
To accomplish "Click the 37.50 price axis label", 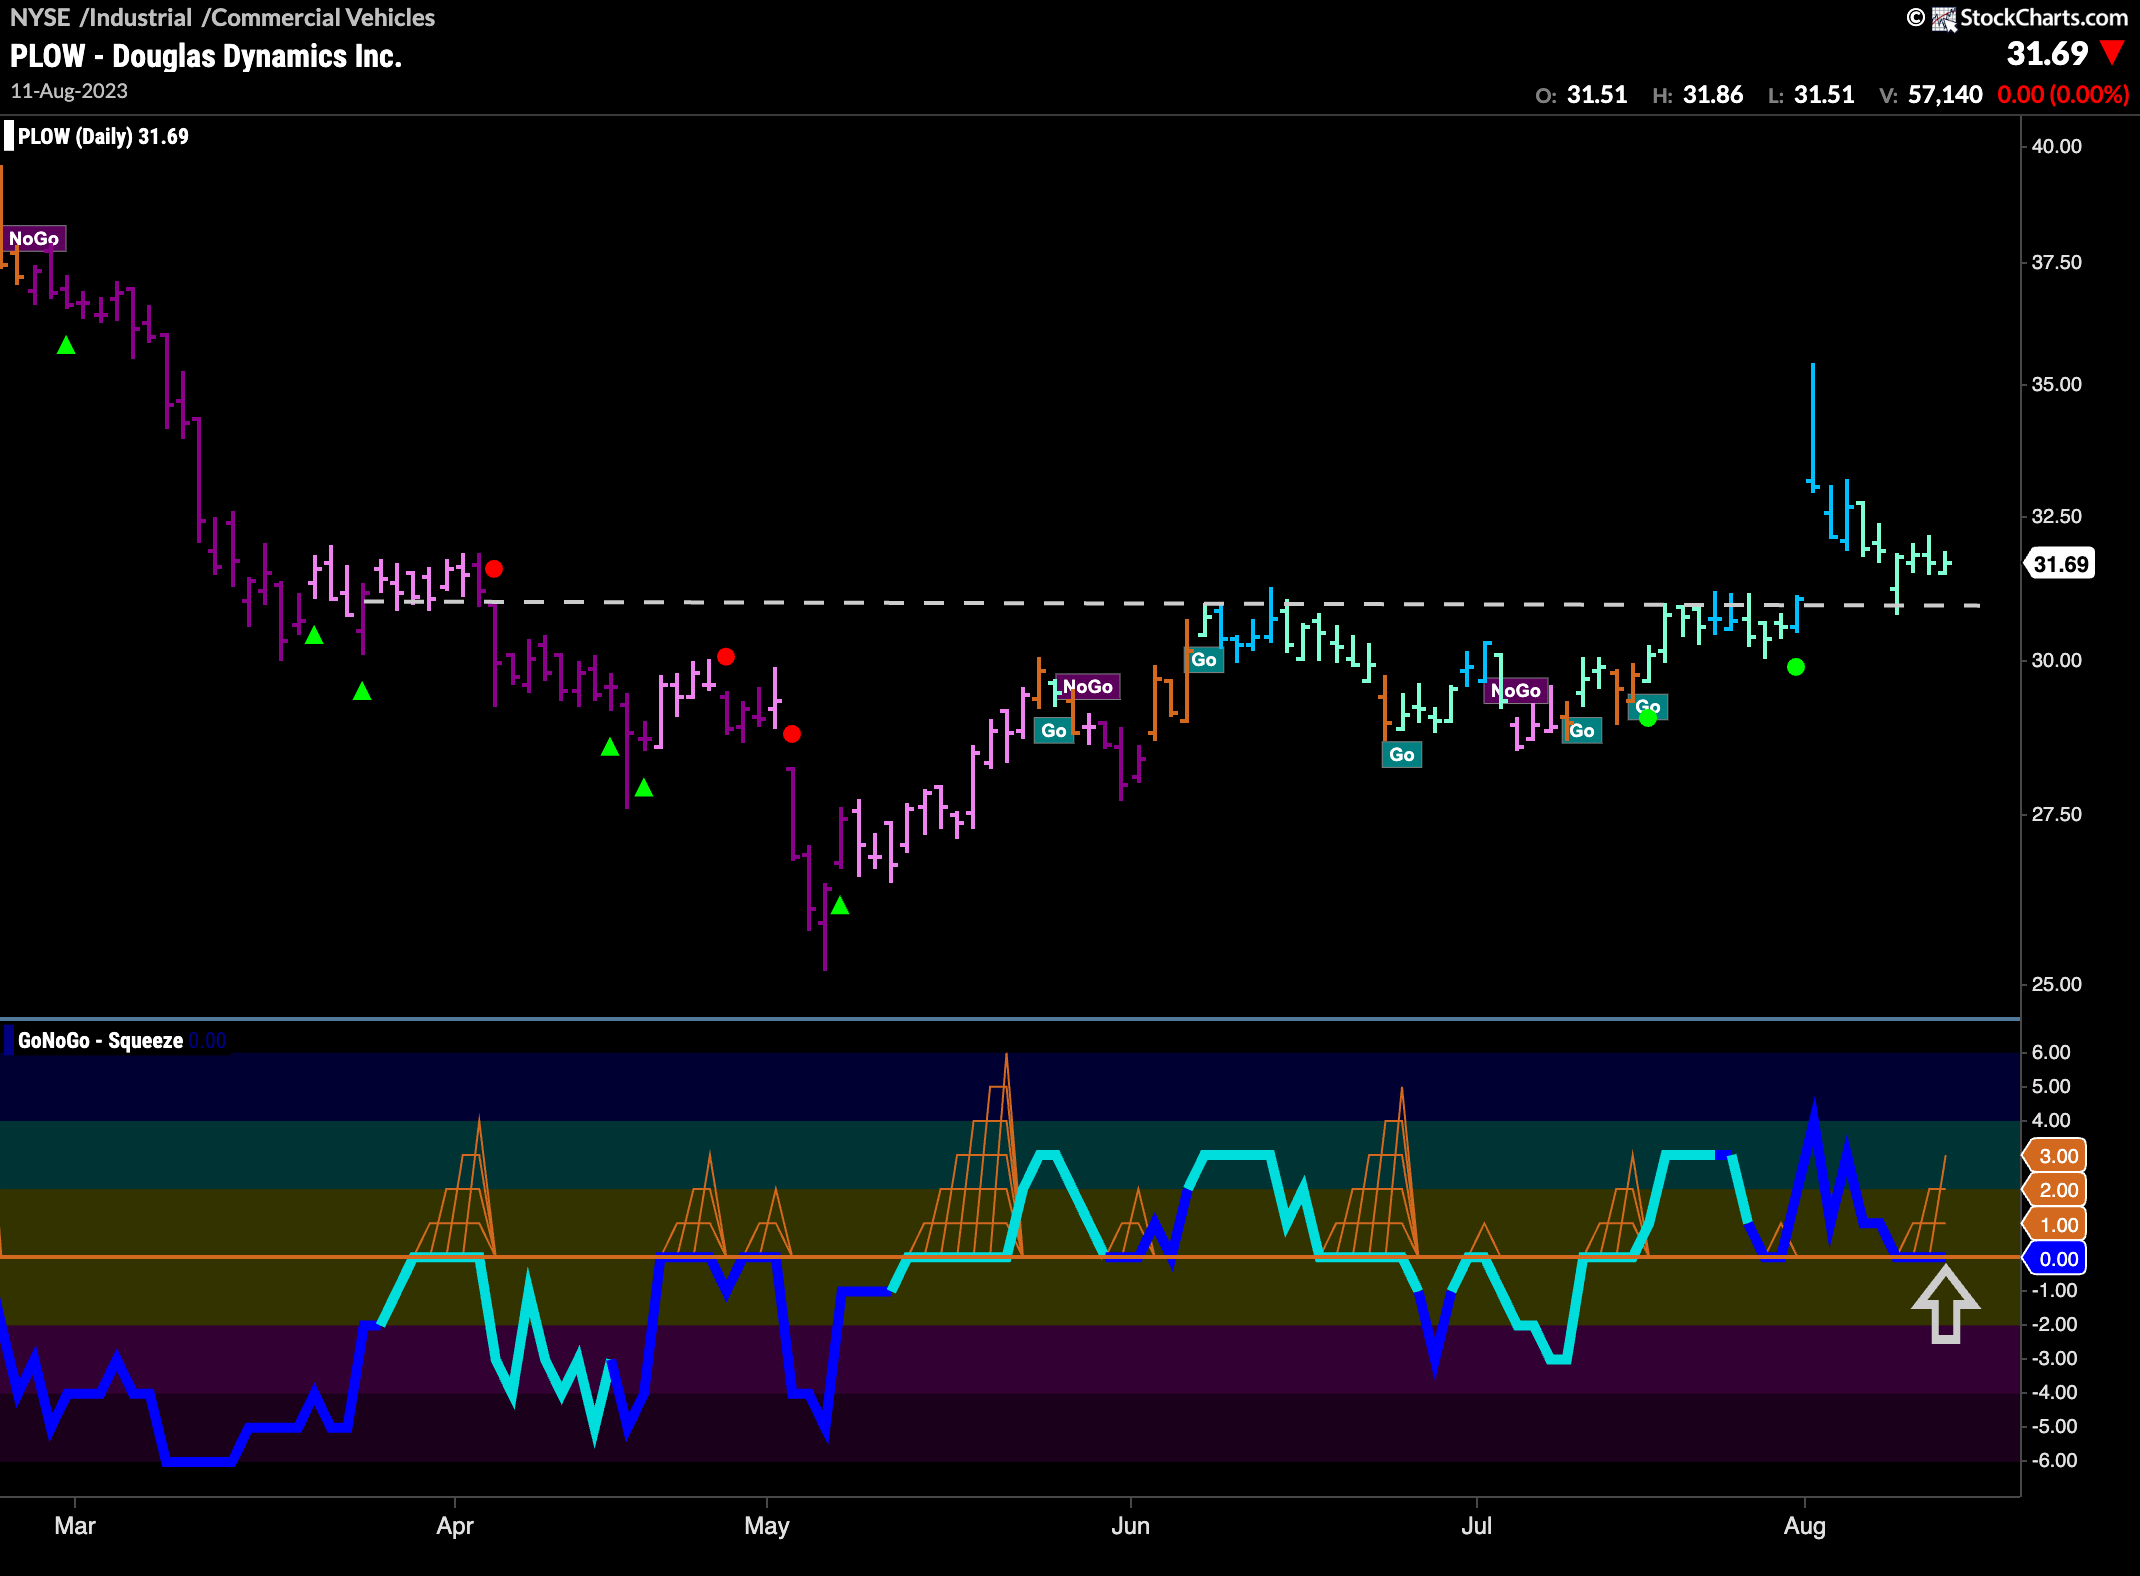I will coord(2057,262).
